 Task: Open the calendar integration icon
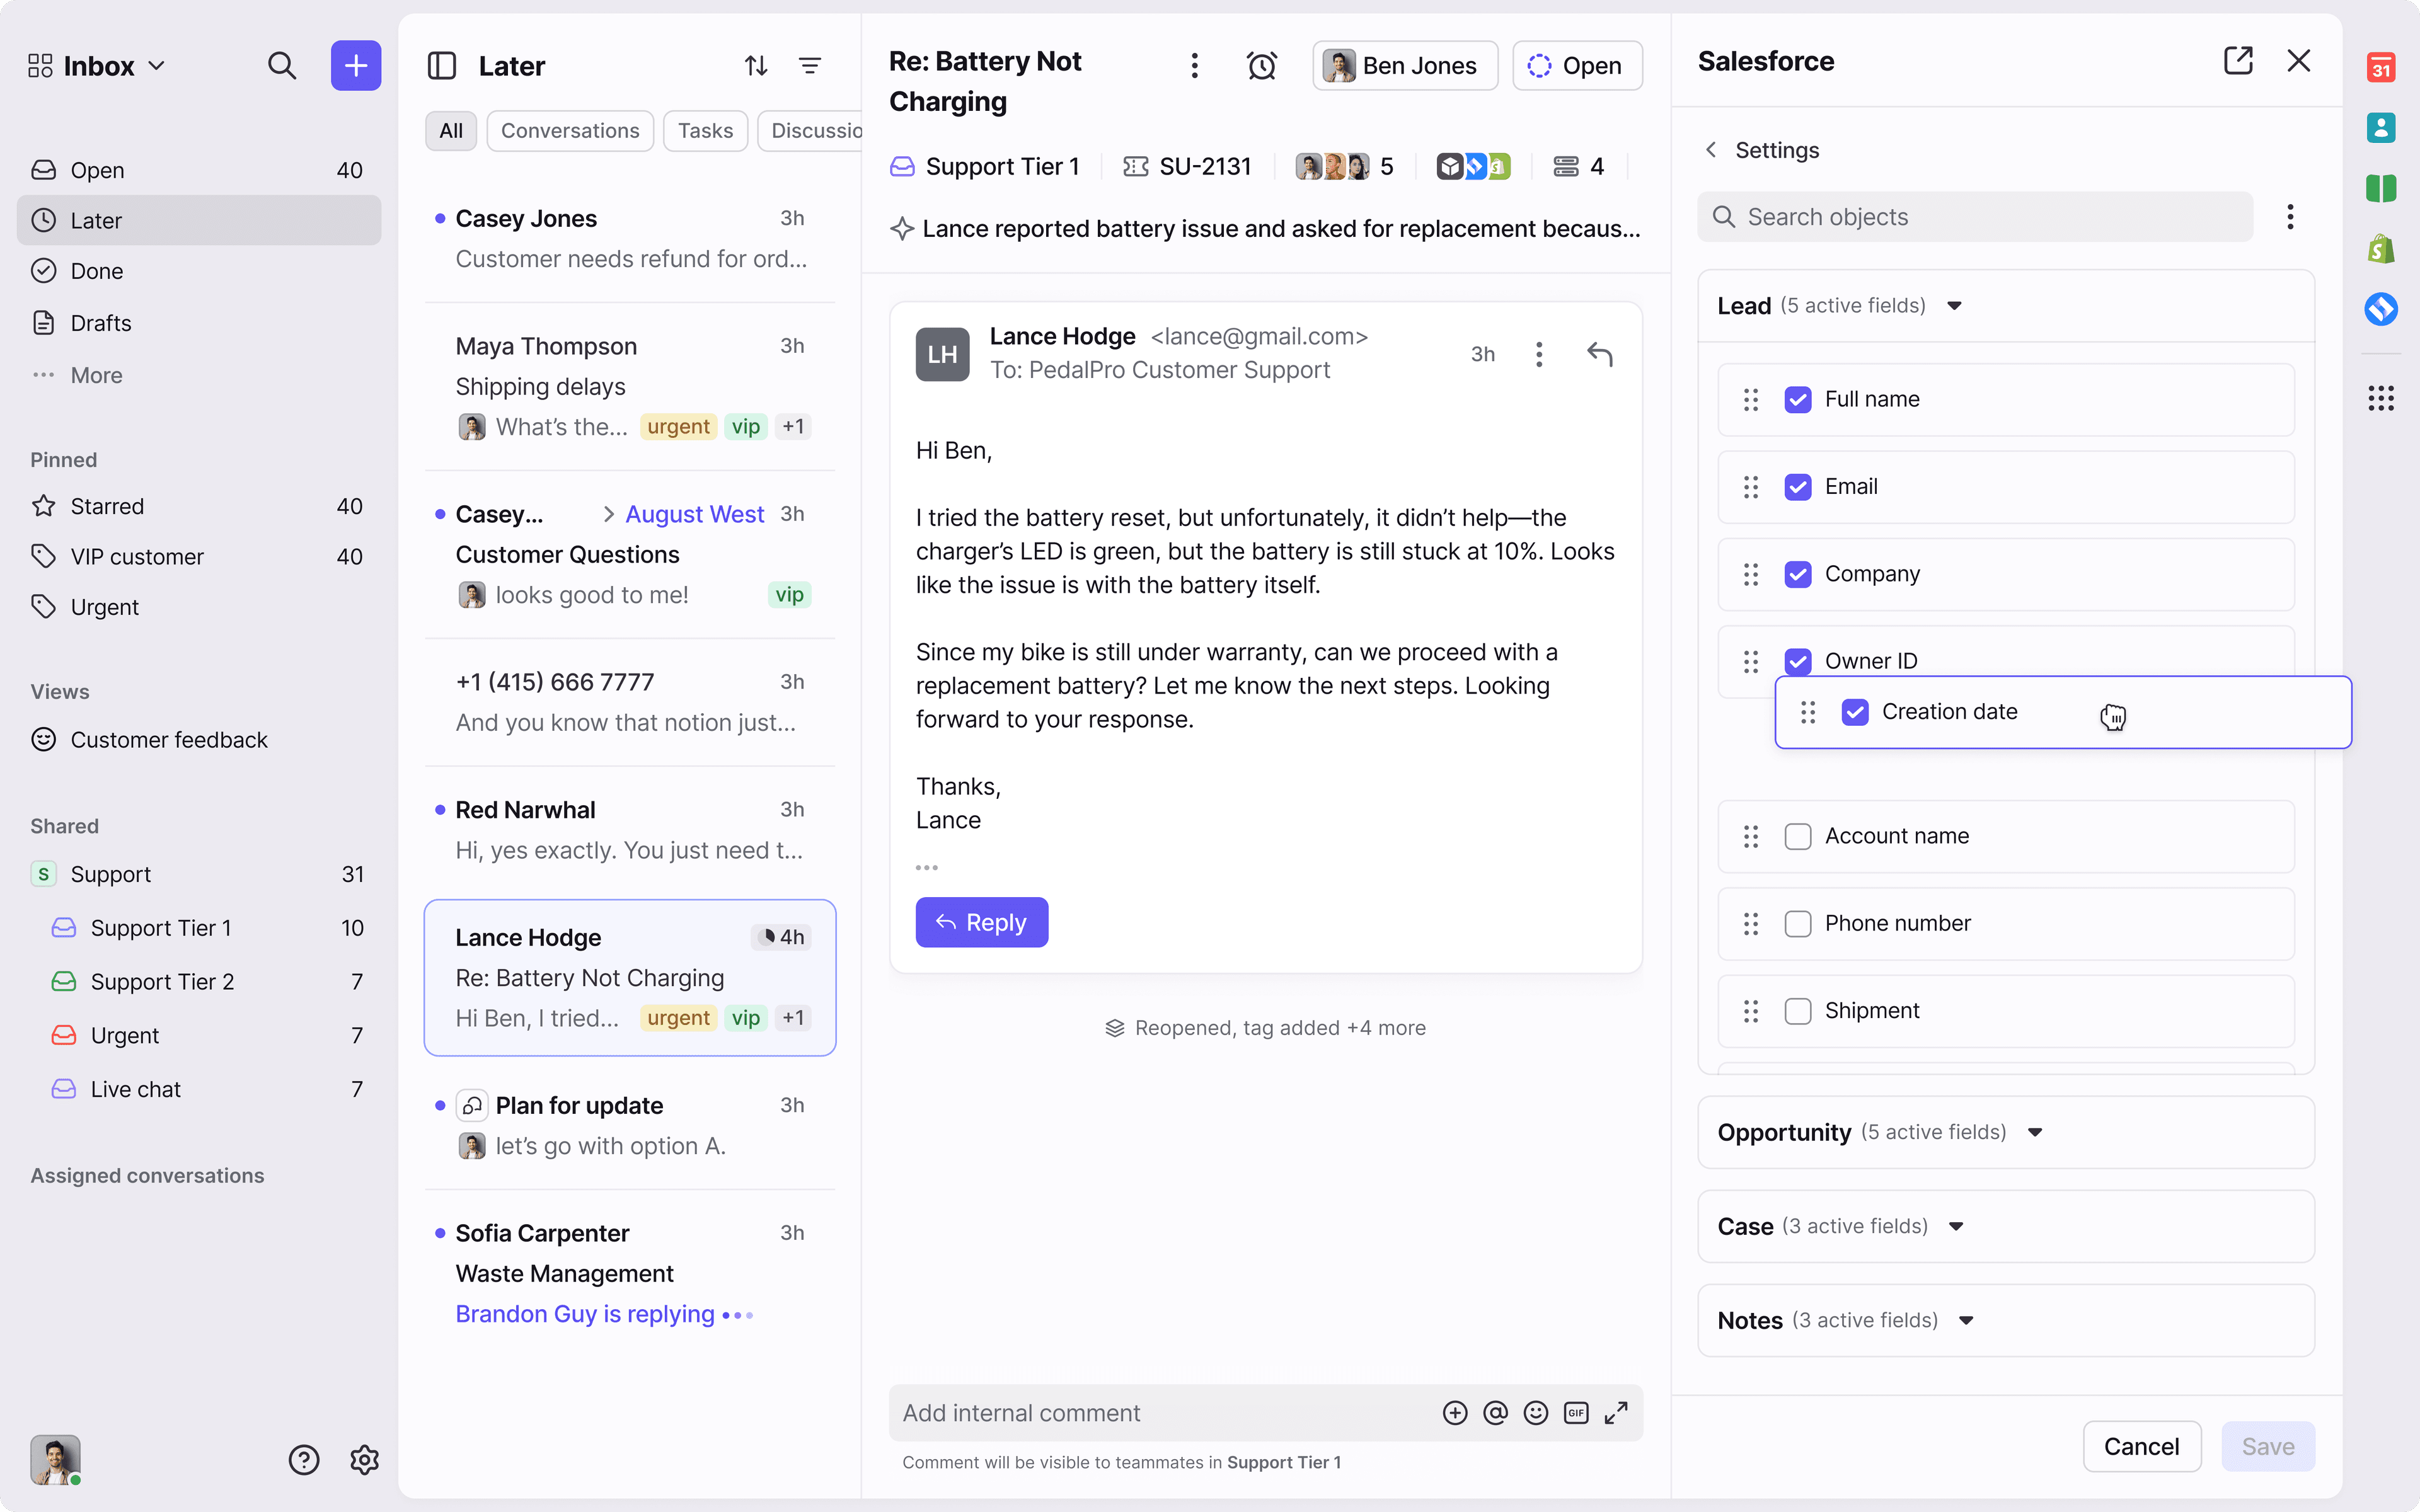click(2381, 67)
